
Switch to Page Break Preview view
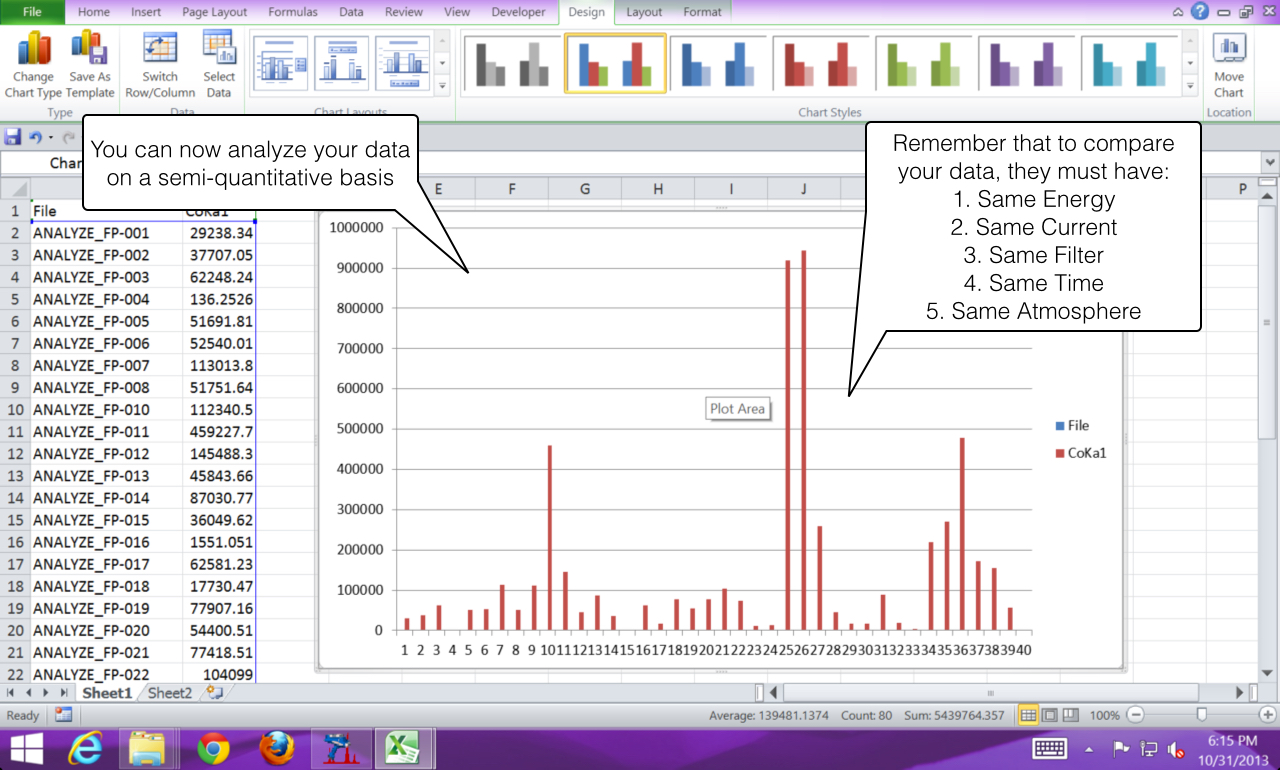tap(1071, 715)
